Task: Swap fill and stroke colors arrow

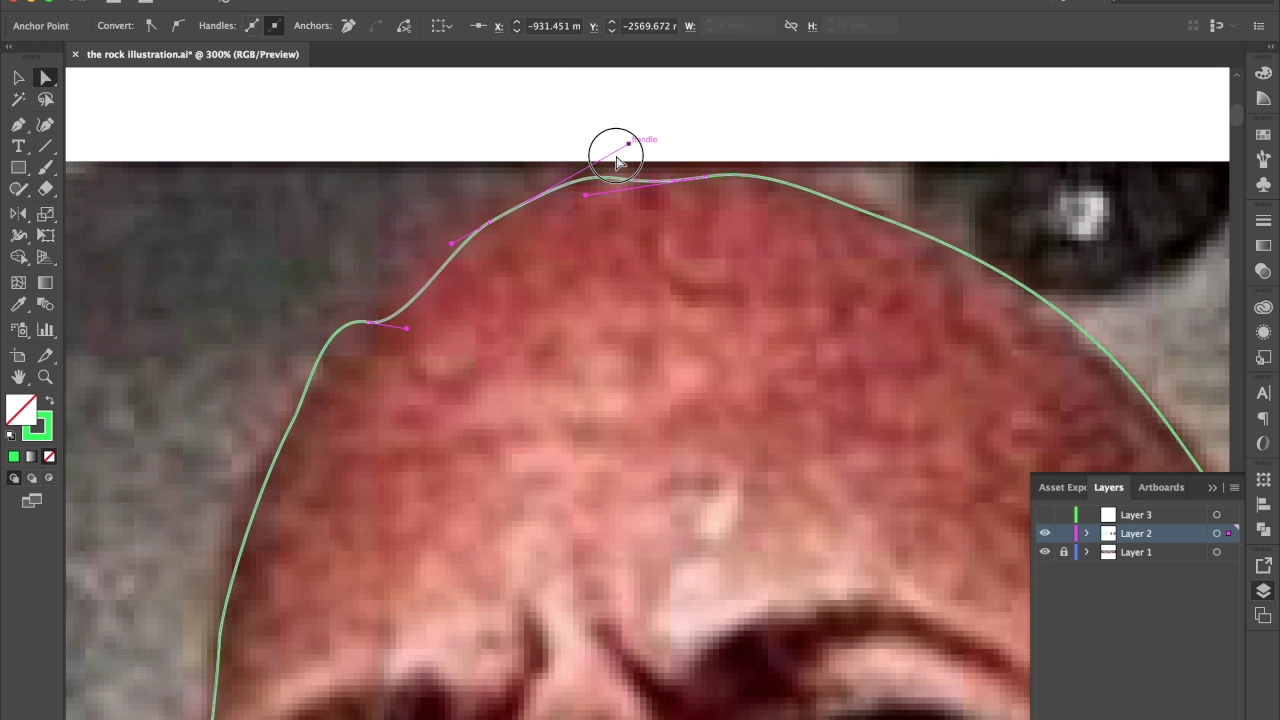Action: (49, 401)
